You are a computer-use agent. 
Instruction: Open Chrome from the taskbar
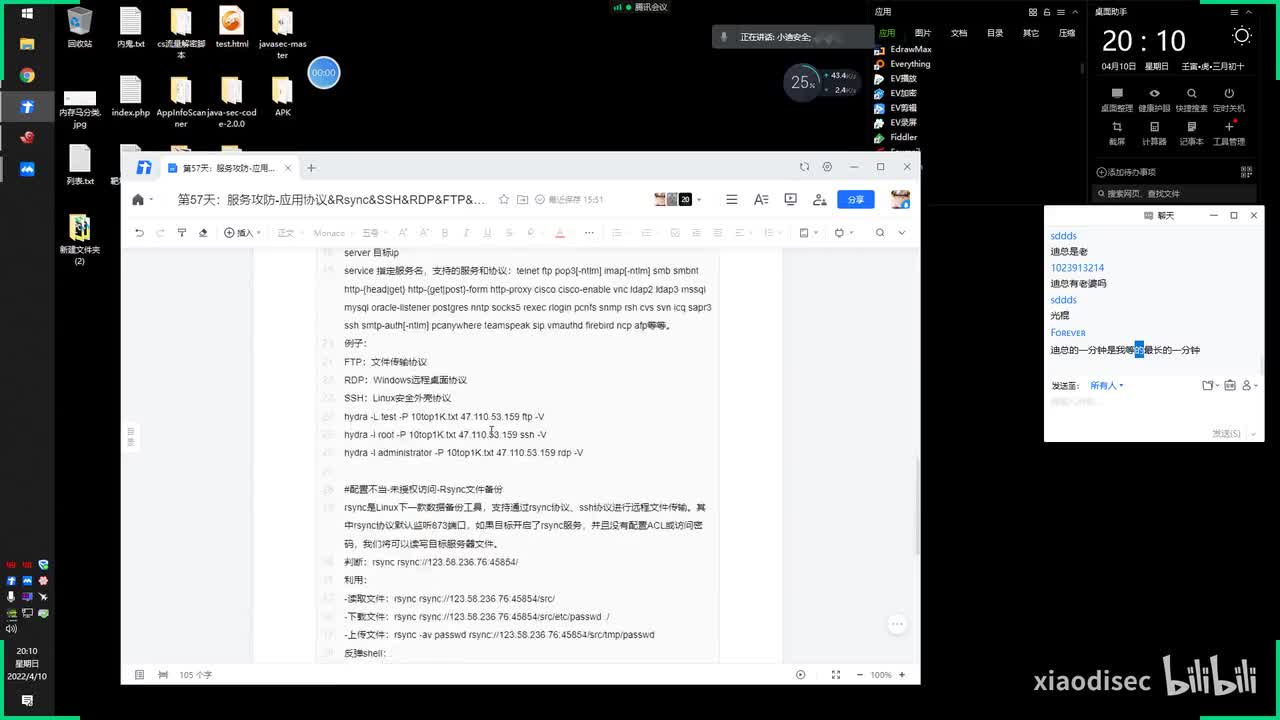click(27, 75)
